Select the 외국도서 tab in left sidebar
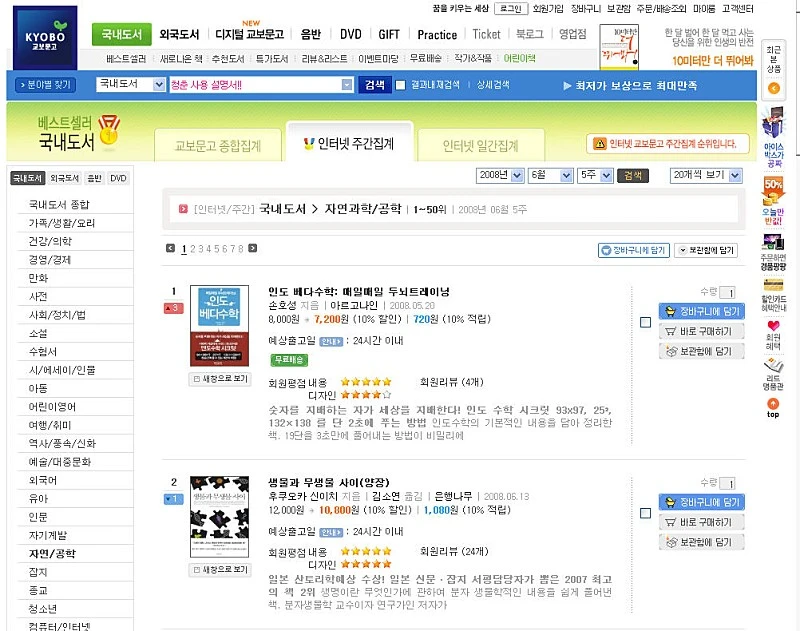 (65, 178)
